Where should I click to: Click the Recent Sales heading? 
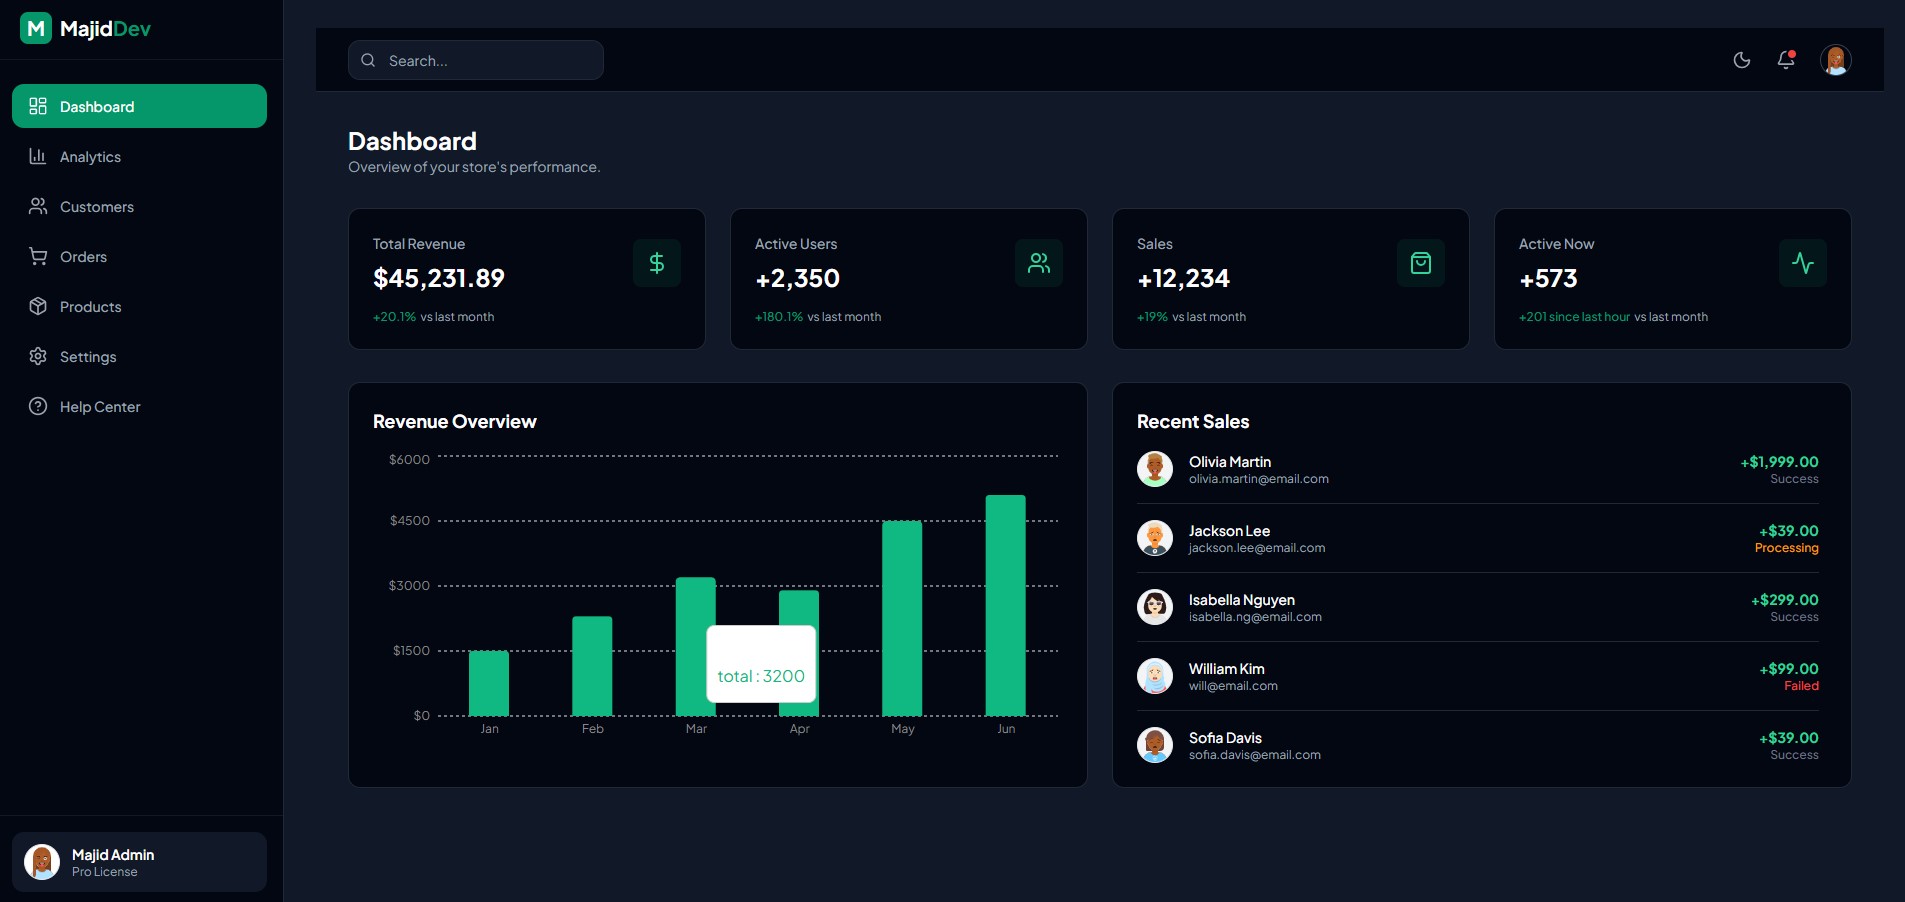pos(1192,422)
